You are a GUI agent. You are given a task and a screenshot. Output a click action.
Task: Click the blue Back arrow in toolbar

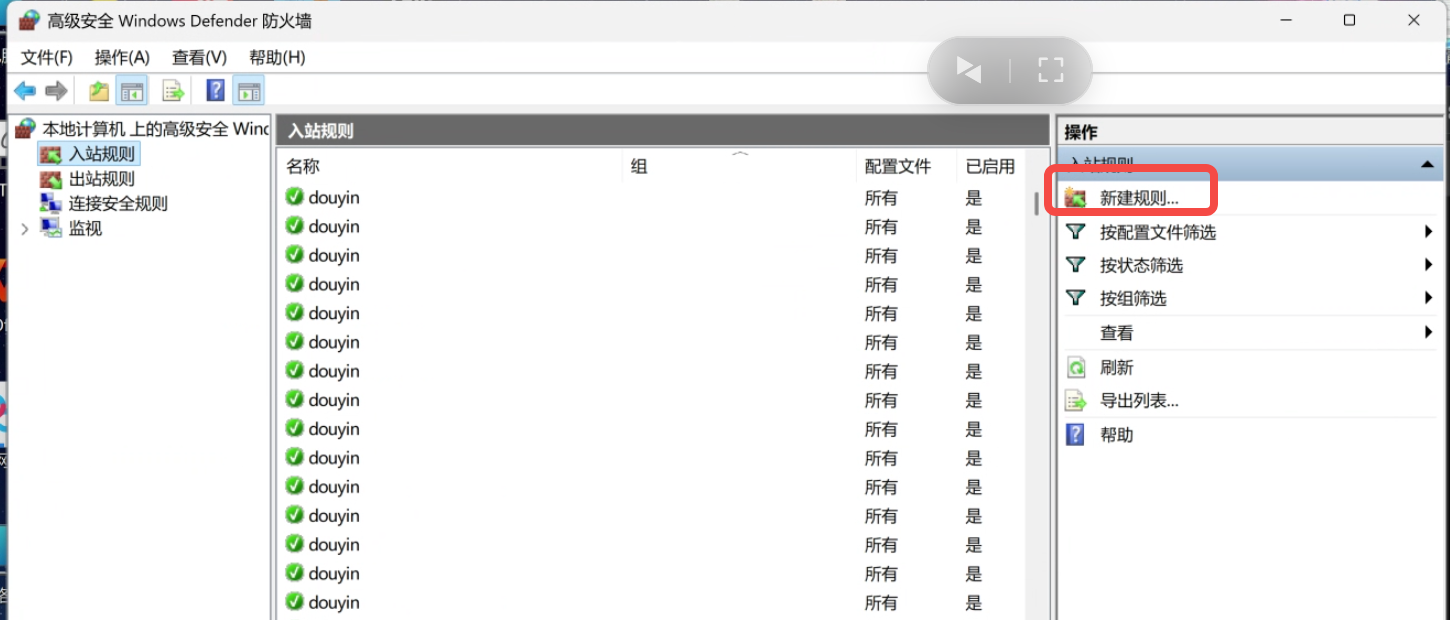point(25,92)
